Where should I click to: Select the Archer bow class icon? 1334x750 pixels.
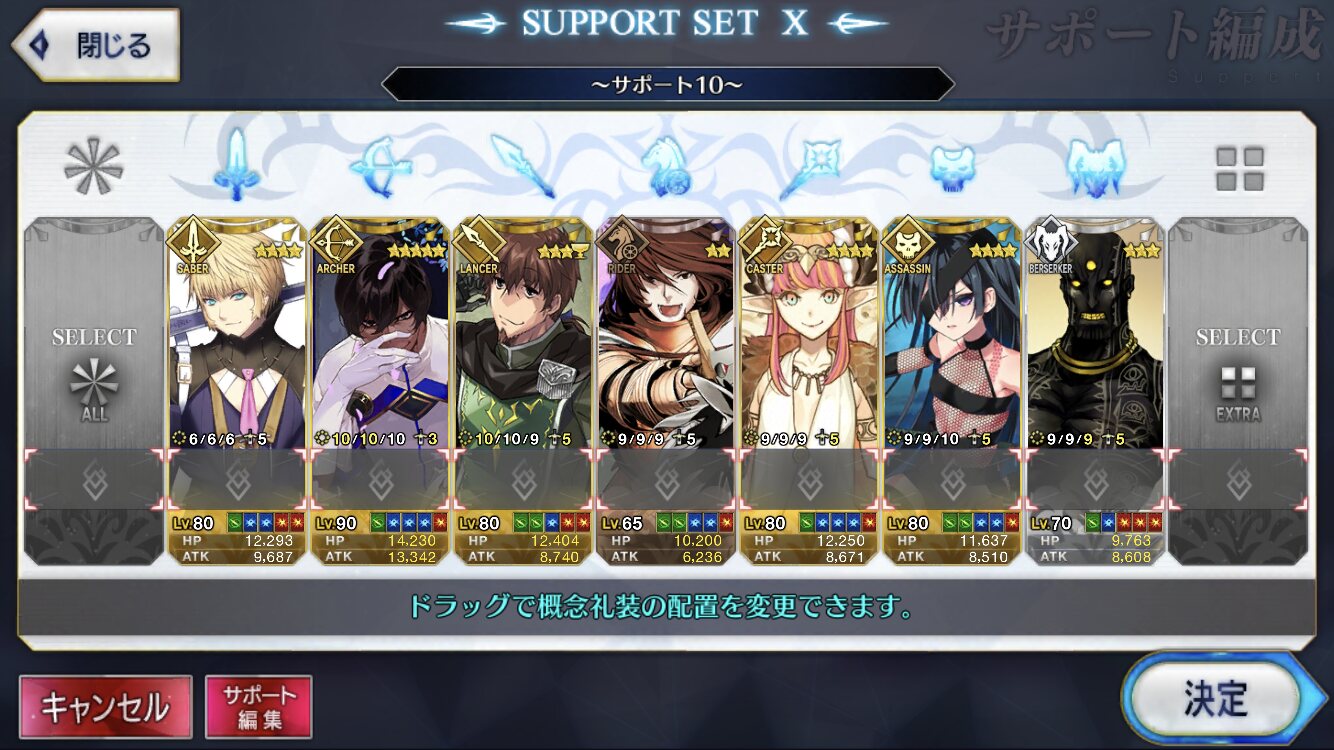[380, 163]
